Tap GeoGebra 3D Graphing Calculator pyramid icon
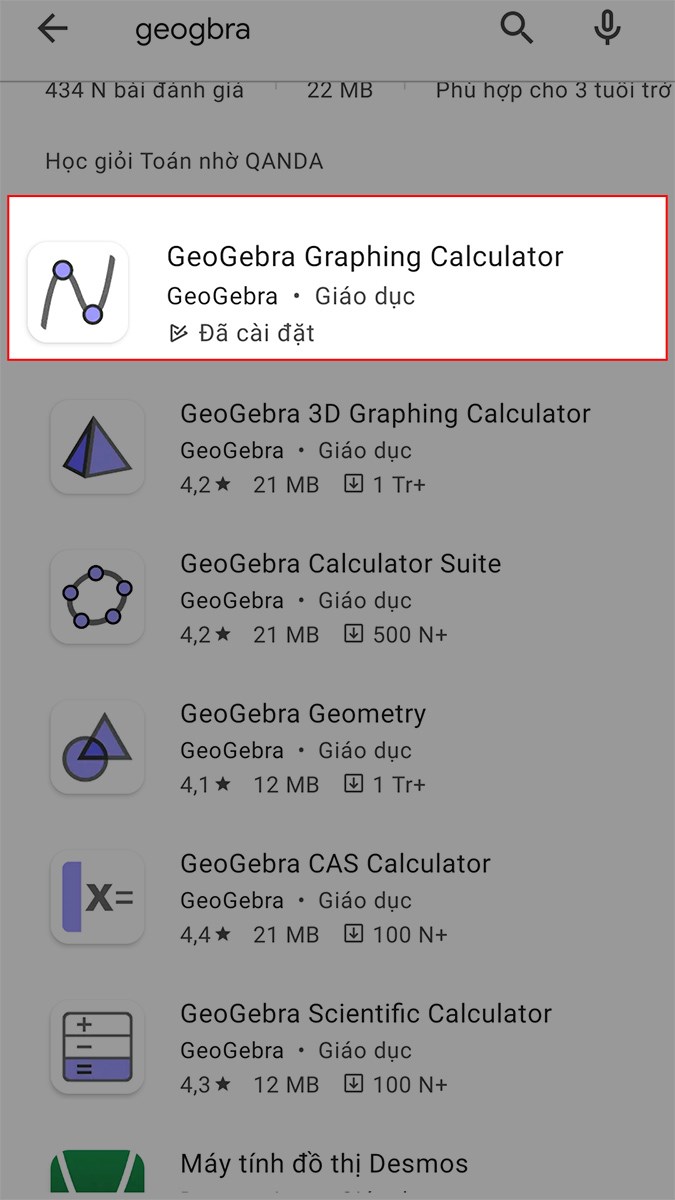This screenshot has width=675, height=1200. point(97,448)
